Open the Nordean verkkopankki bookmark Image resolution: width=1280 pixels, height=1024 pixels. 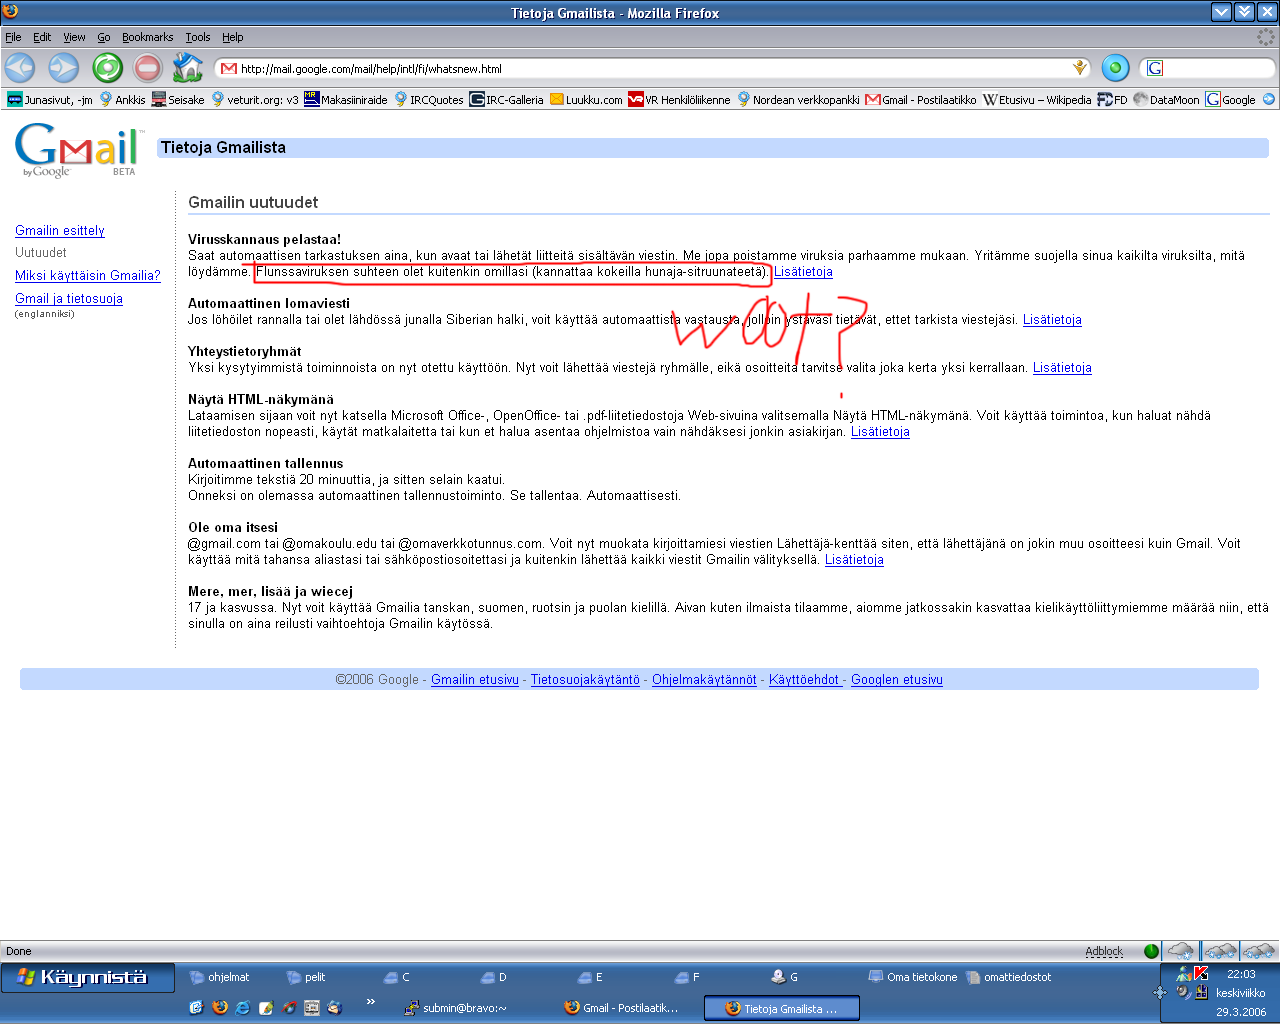[798, 99]
